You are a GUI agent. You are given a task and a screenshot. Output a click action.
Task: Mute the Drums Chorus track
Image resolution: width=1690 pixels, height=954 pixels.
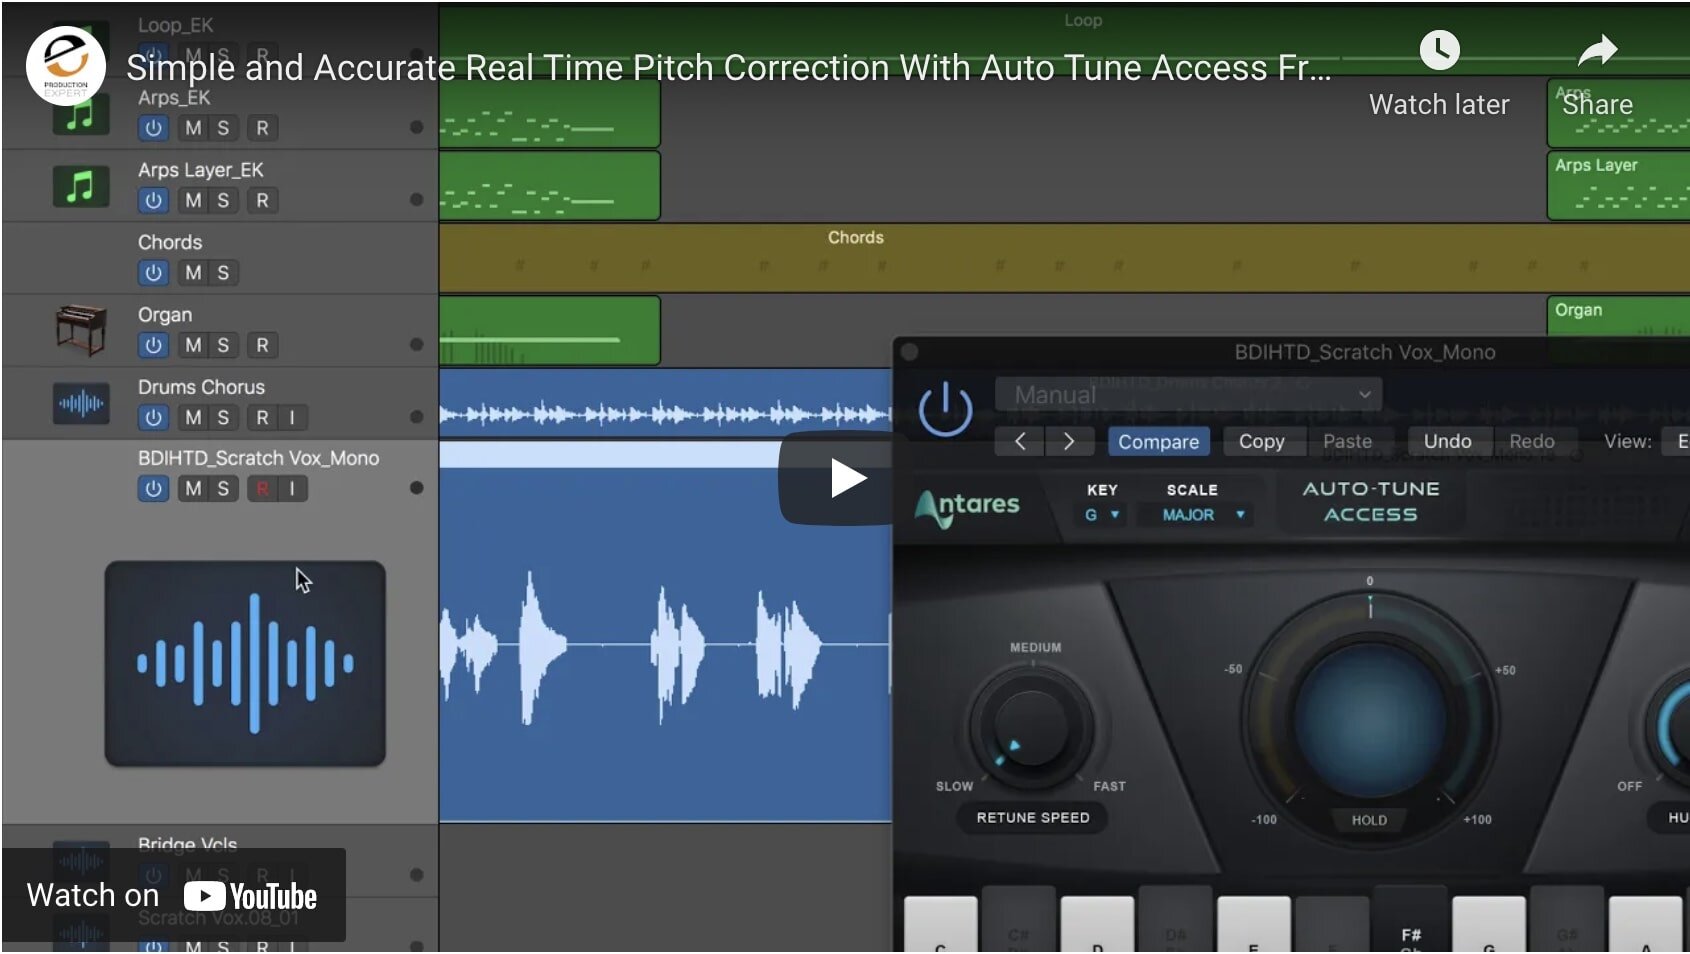(x=193, y=417)
